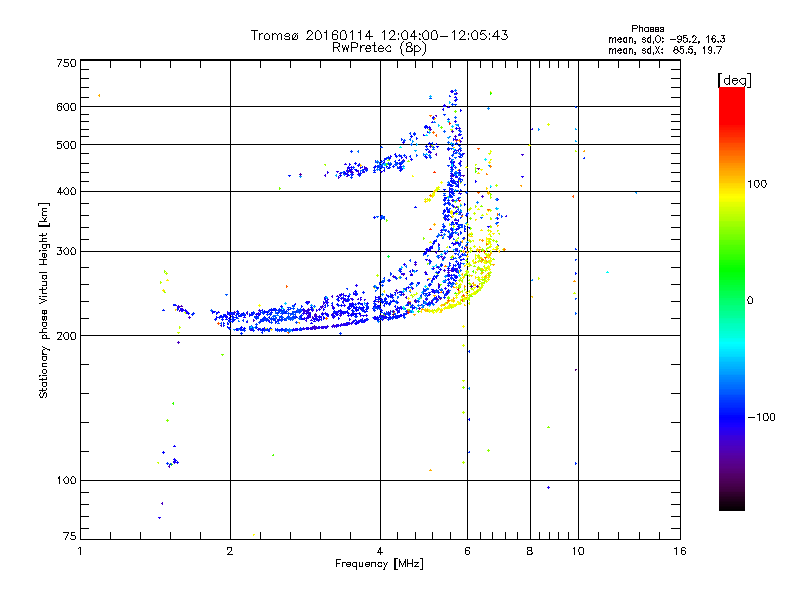Click the y-axis '750' tick label
The width and height of the screenshot is (800, 600).
pos(66,63)
